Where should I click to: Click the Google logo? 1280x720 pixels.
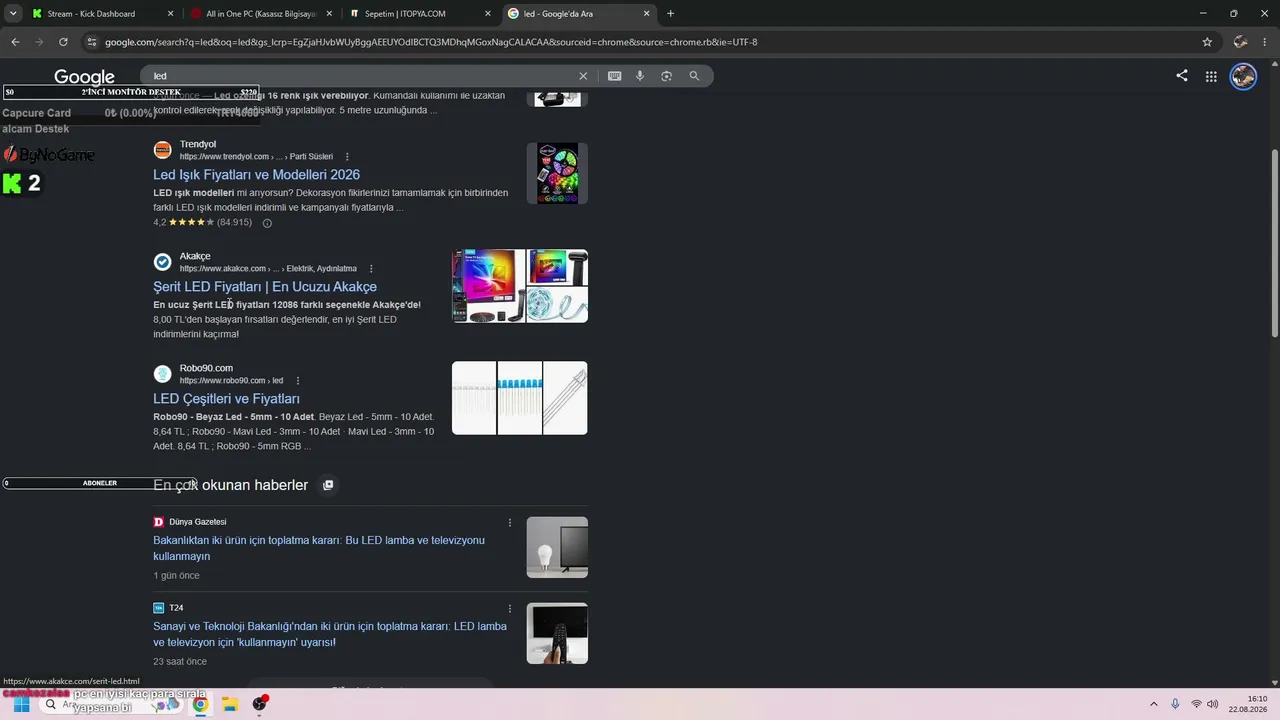click(x=85, y=77)
